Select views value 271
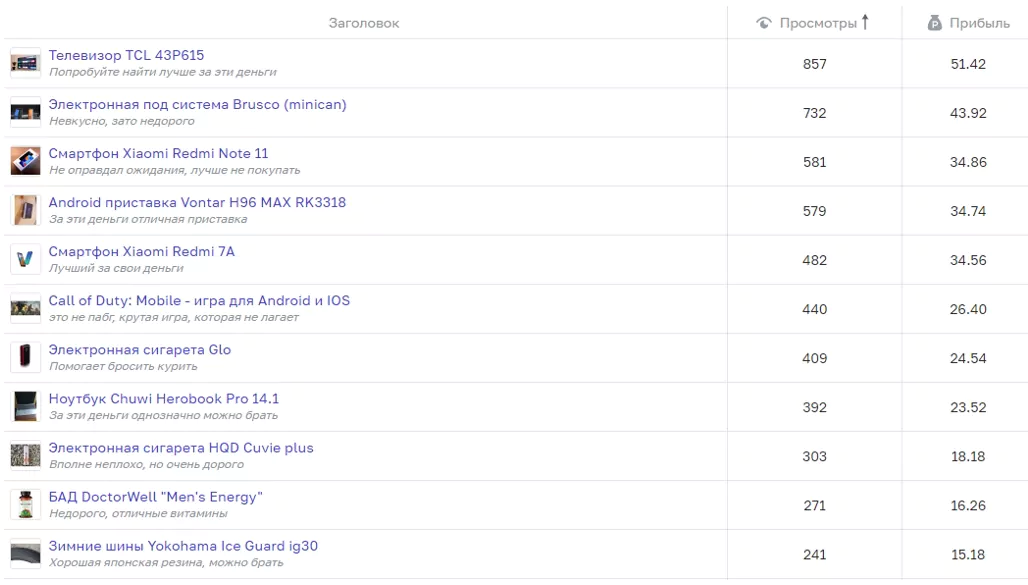This screenshot has height=585, width=1028. click(815, 506)
